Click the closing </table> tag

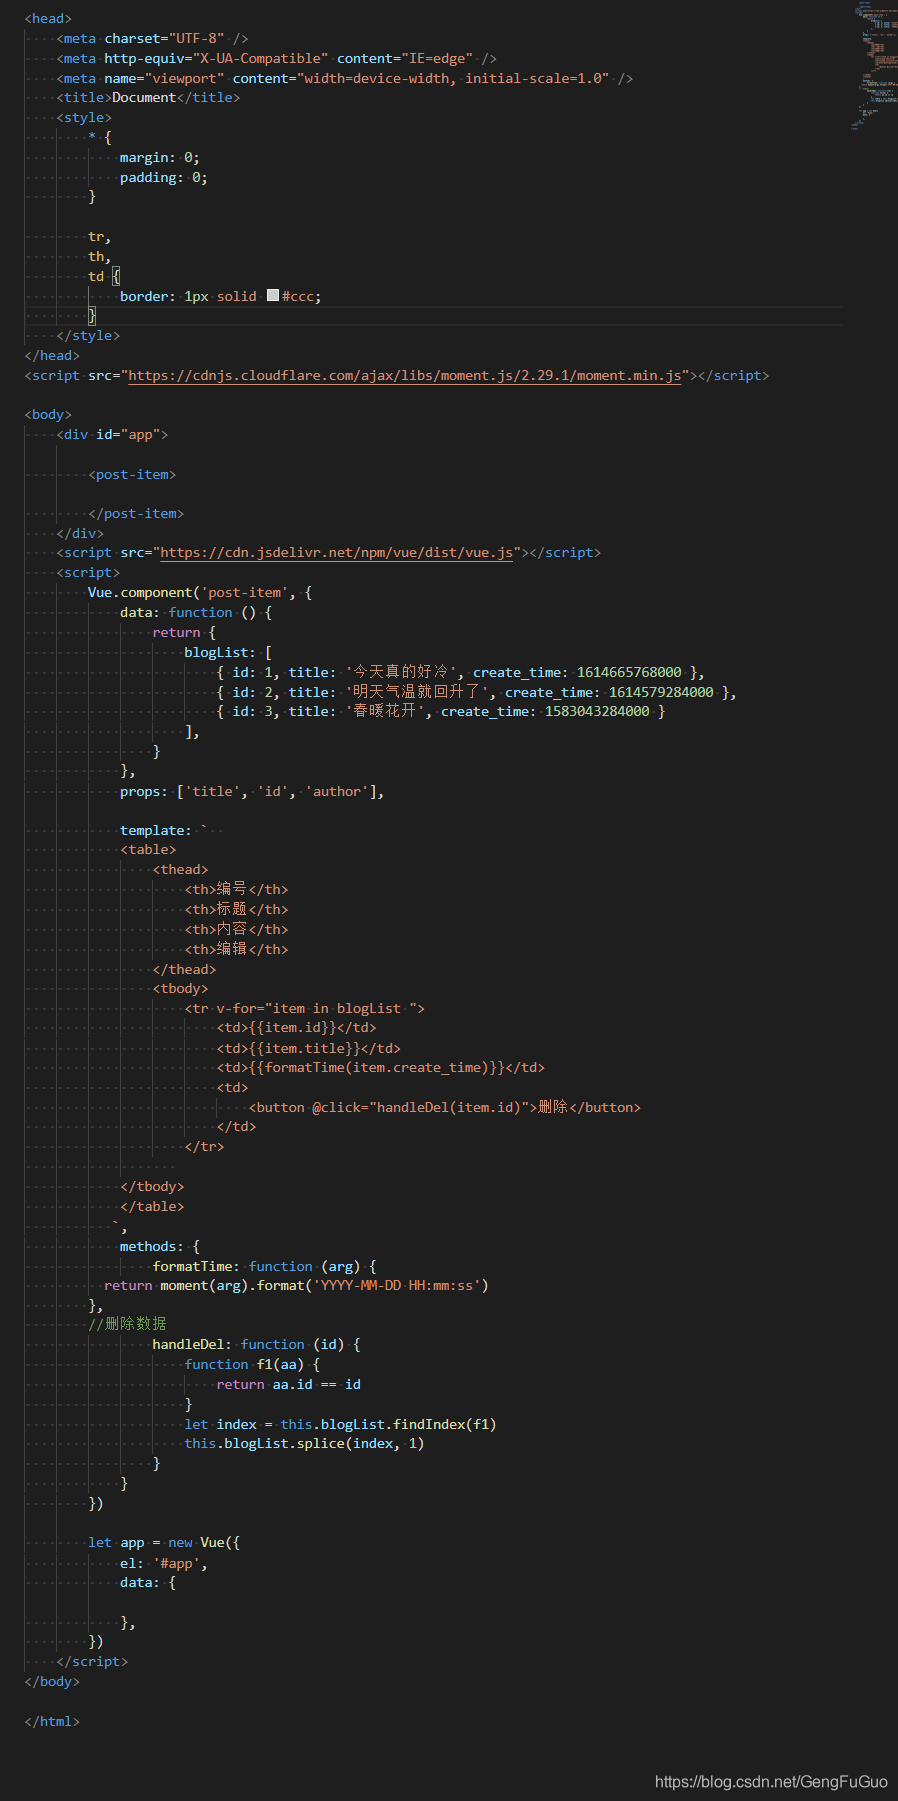coord(152,1207)
